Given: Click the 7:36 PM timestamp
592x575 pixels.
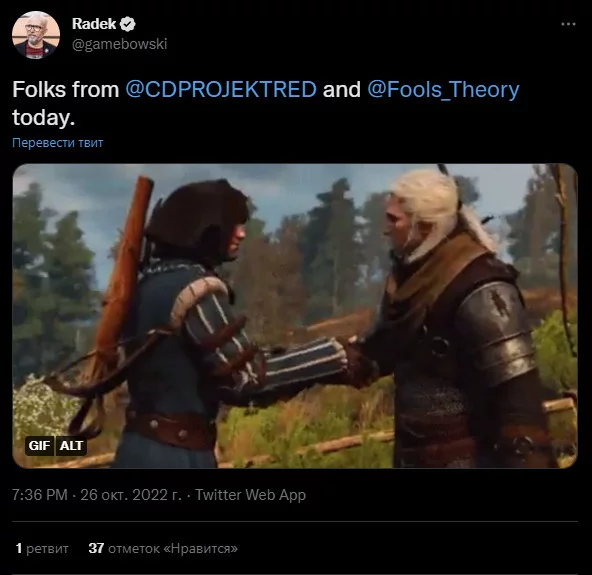Looking at the screenshot, I should click(x=40, y=495).
